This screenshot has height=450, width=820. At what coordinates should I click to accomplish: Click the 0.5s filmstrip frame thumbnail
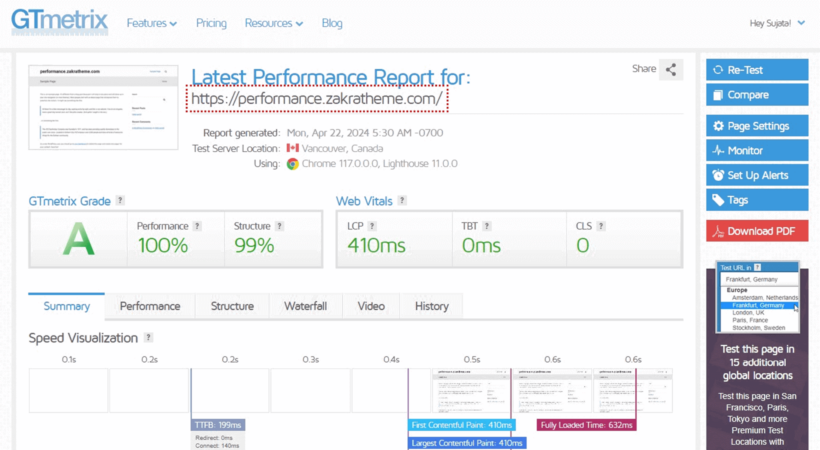[x=471, y=390]
